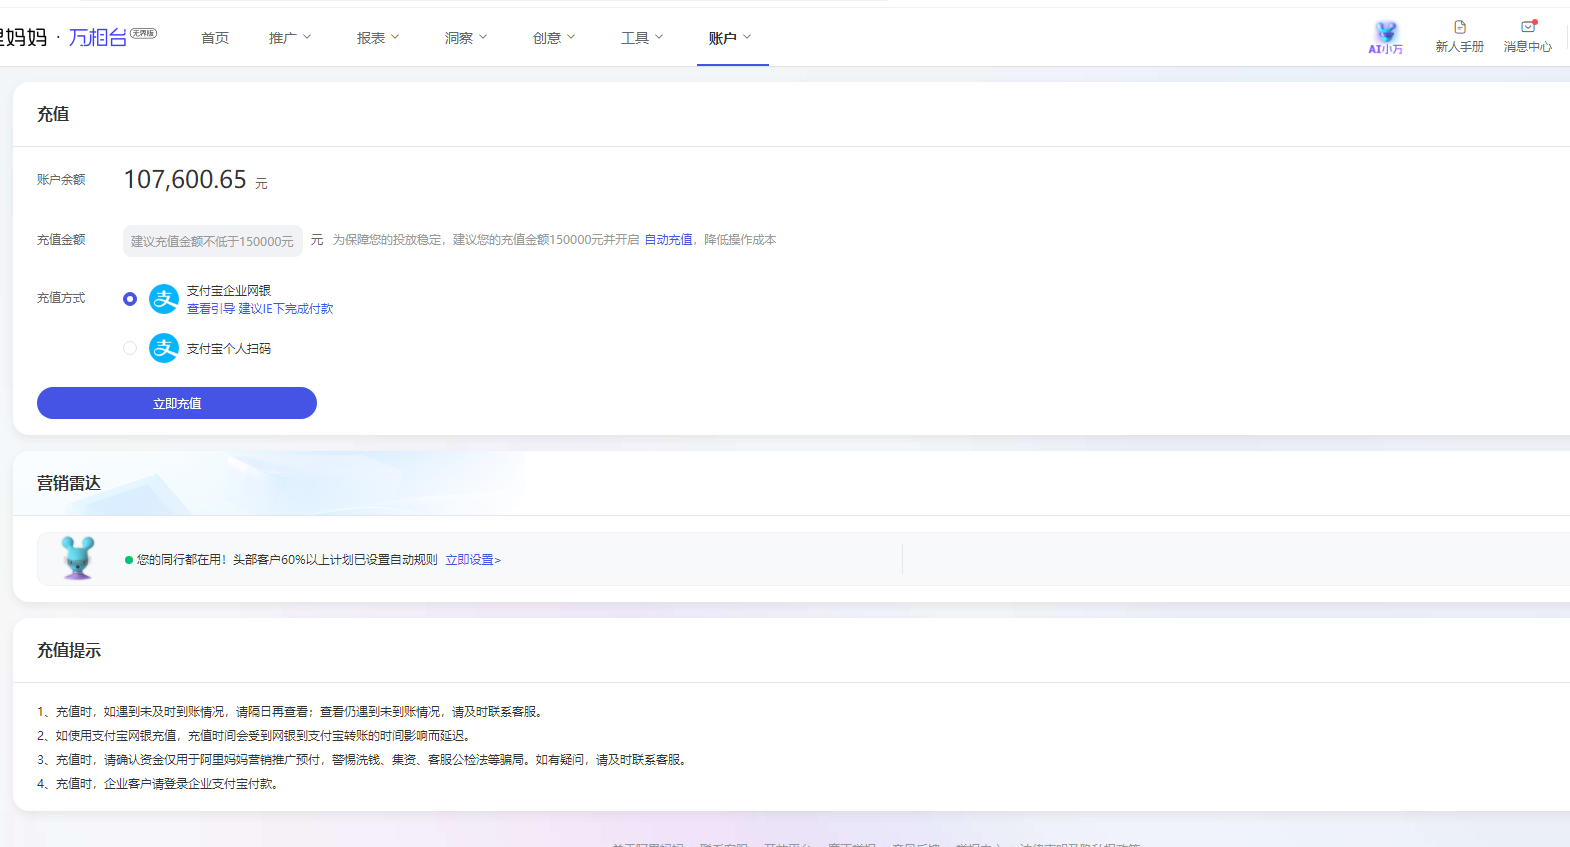This screenshot has width=1570, height=847.
Task: Click the 万相台 logo in header
Action: coord(98,38)
